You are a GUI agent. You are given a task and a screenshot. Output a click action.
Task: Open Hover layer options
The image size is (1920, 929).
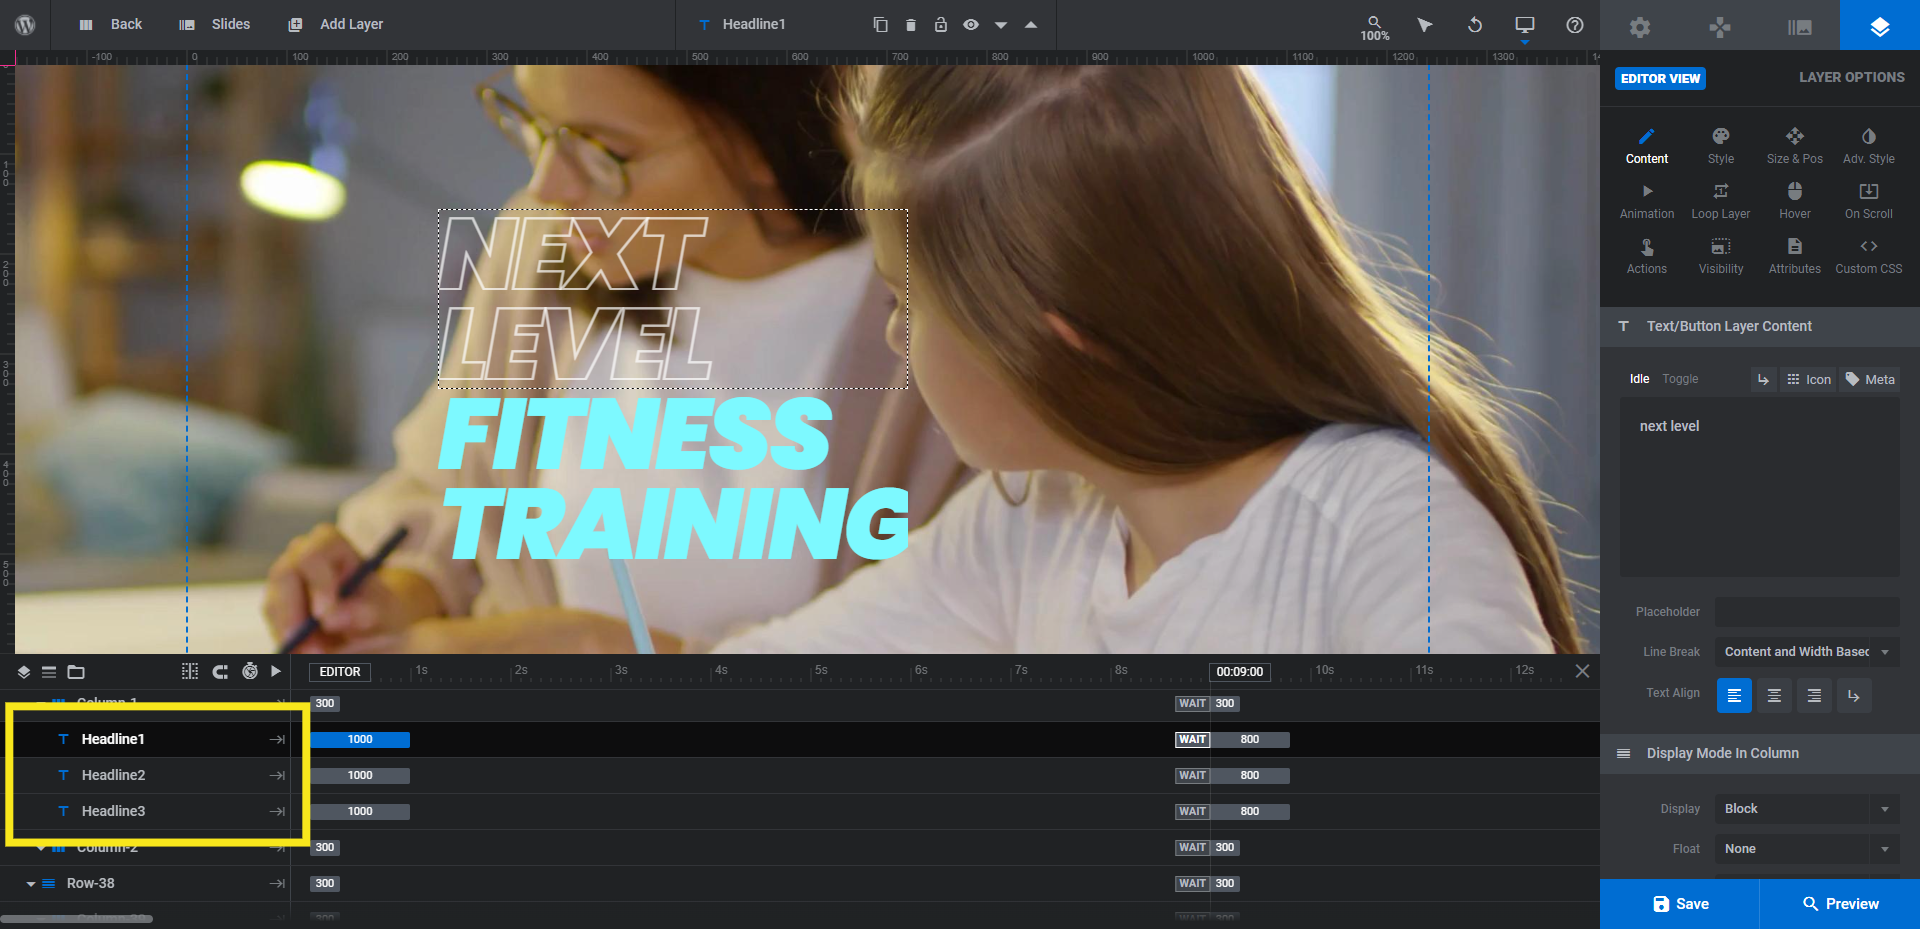tap(1795, 201)
